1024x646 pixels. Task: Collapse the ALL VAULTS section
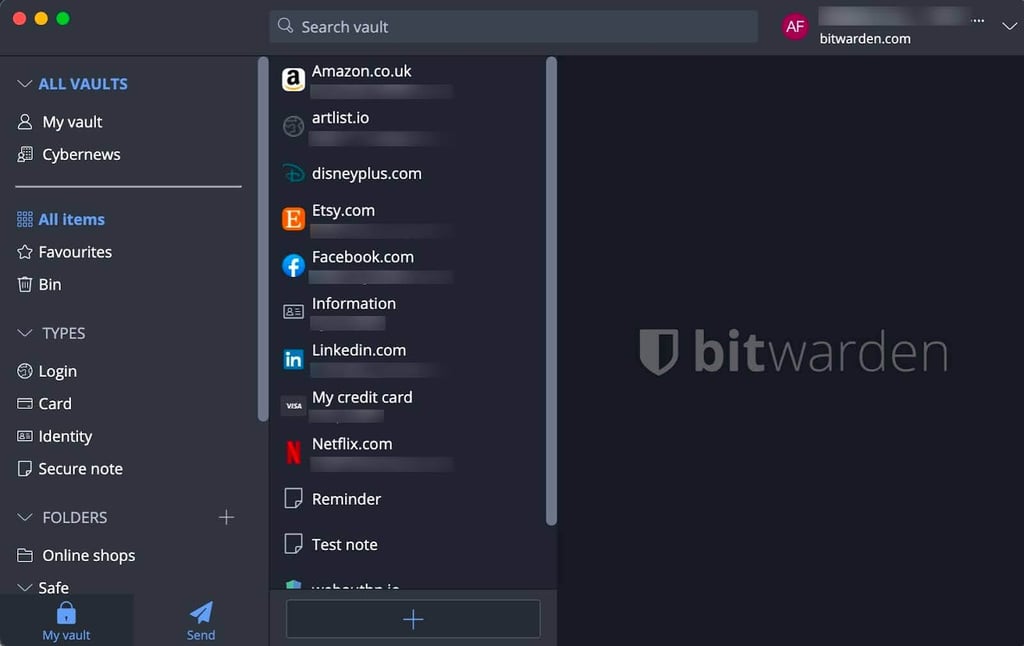point(25,84)
